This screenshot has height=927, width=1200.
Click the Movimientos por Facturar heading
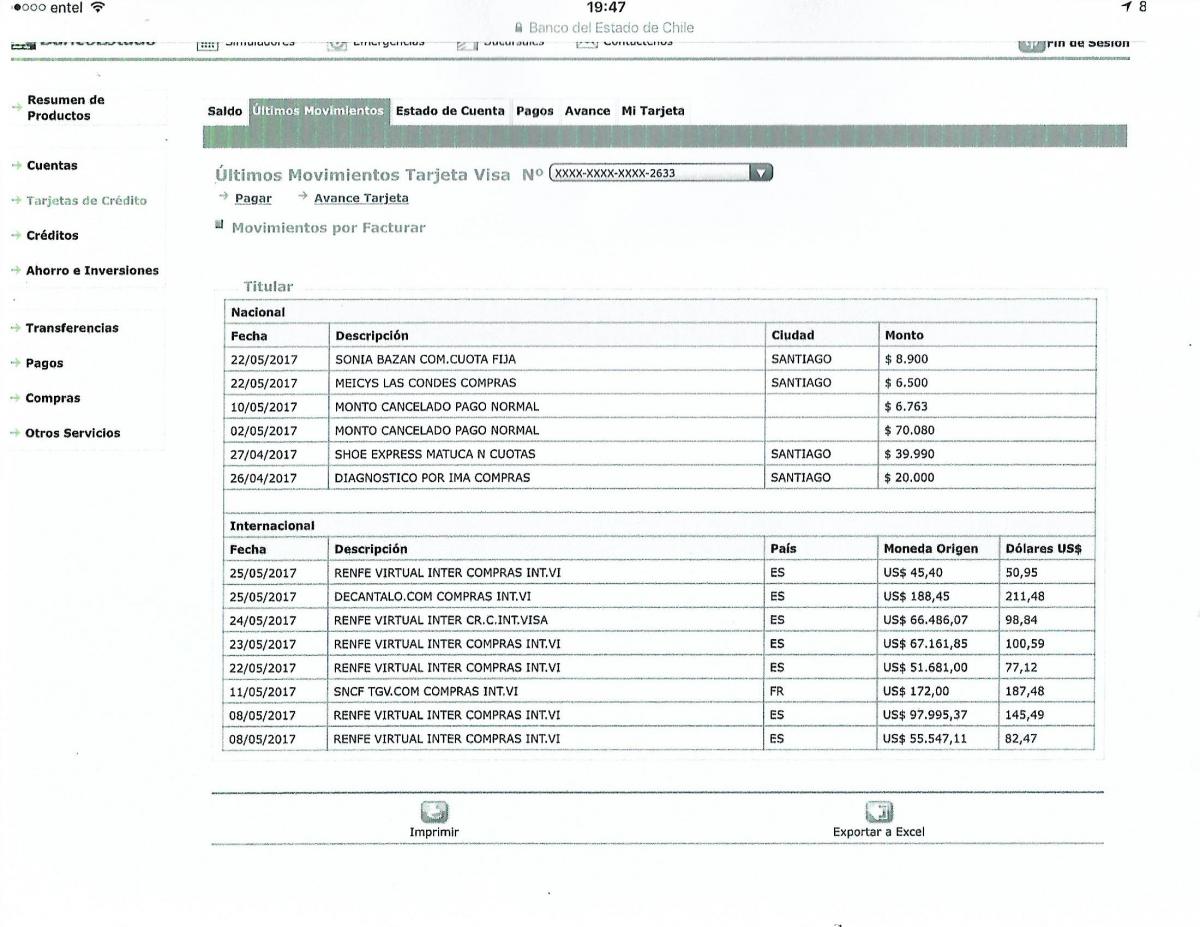[328, 228]
